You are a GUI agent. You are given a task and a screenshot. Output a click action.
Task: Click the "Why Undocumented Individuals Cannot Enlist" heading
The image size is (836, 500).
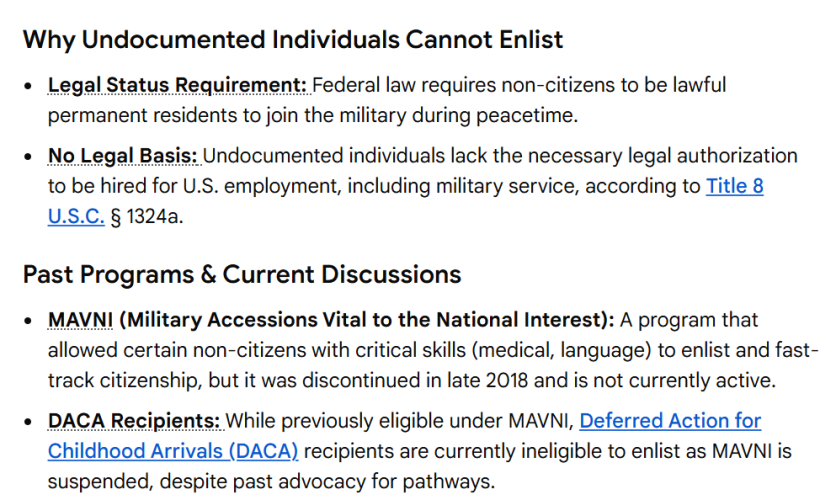coord(293,40)
